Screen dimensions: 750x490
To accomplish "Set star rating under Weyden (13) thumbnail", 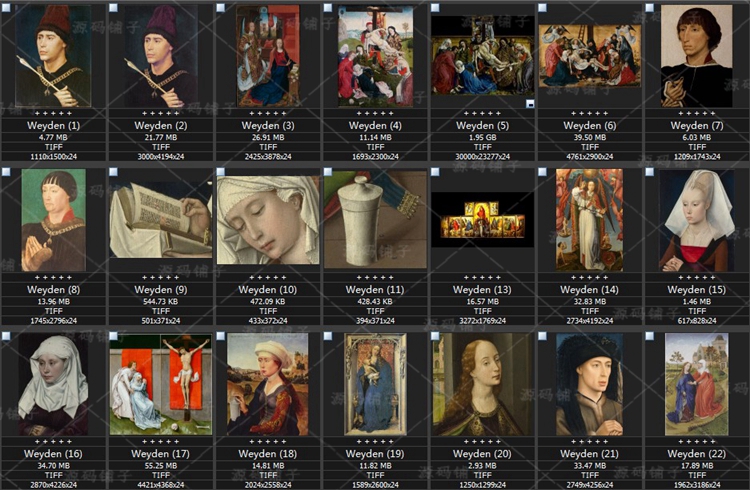I will click(x=483, y=278).
